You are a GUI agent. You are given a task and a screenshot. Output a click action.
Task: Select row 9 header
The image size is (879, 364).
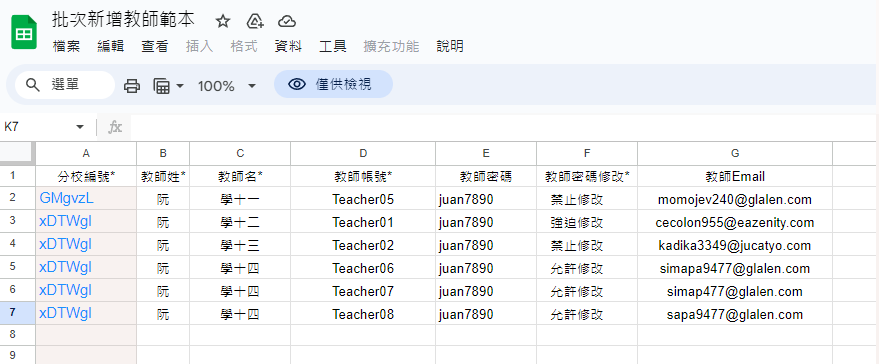pos(18,355)
